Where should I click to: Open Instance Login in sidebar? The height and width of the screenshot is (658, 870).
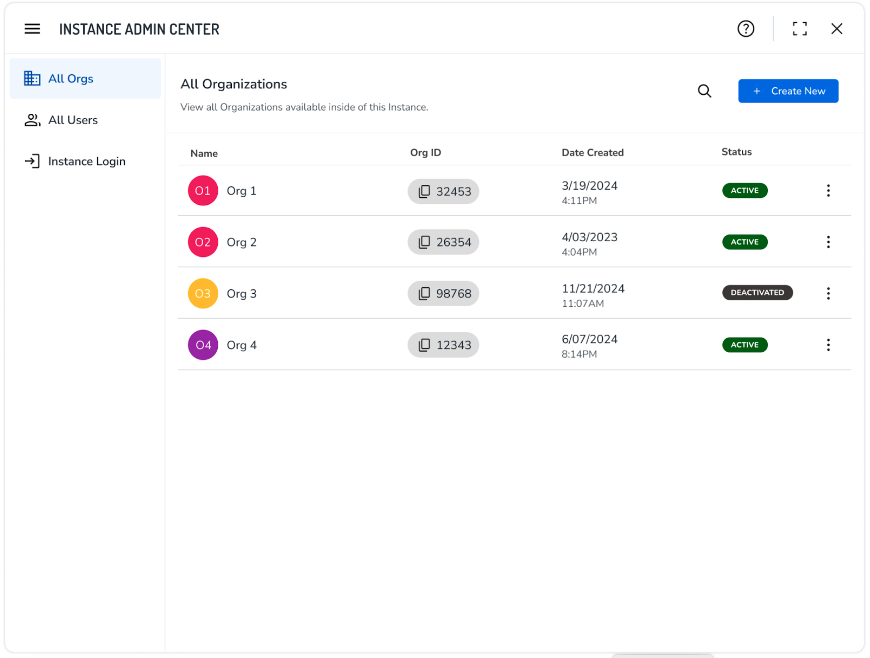(86, 161)
